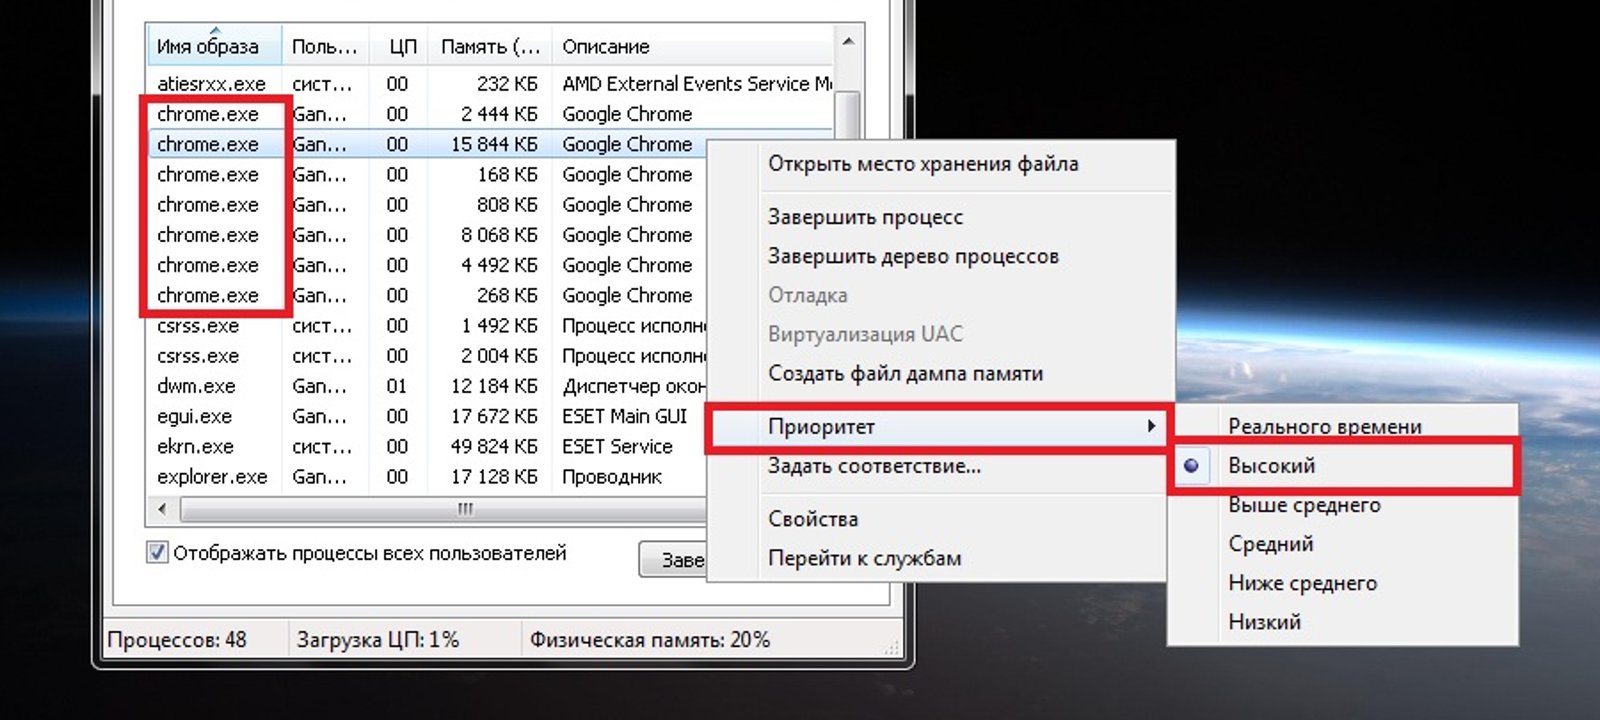Select chrome.exe row using 268 КБ

(x=428, y=295)
